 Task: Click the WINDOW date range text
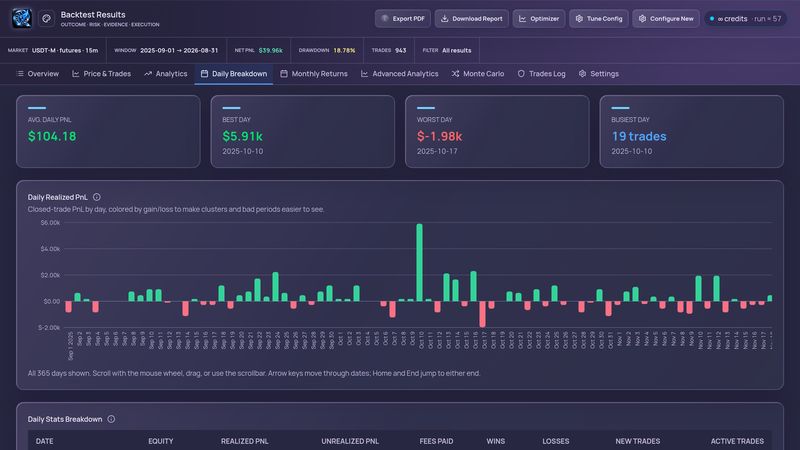click(179, 51)
